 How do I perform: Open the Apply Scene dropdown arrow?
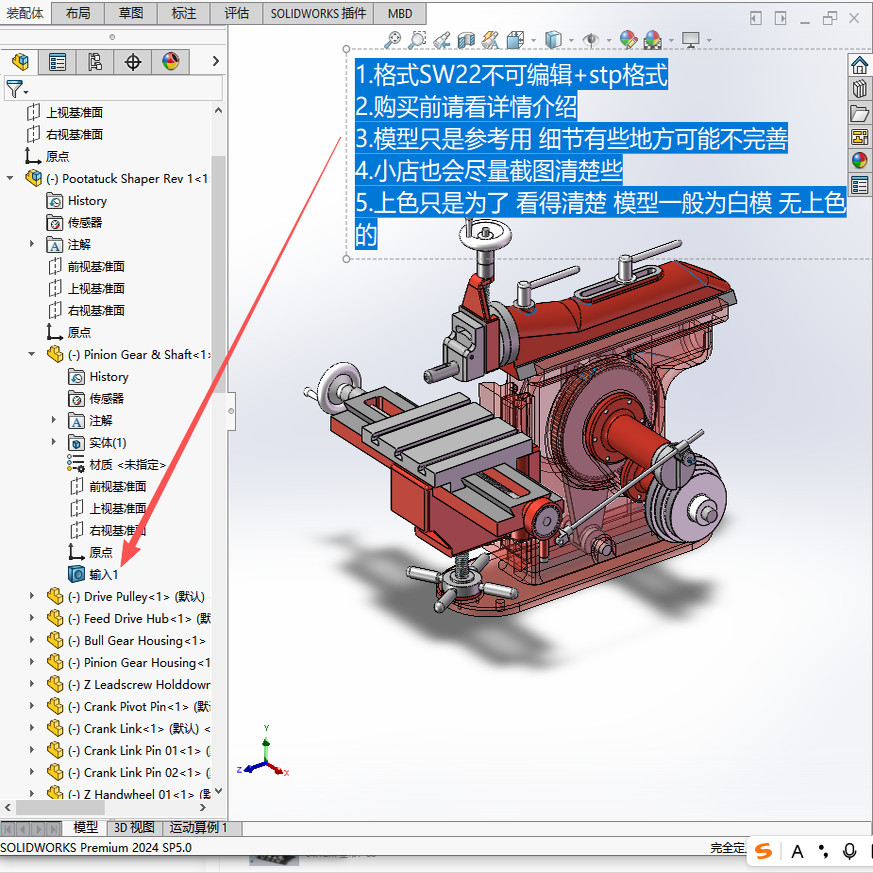671,40
